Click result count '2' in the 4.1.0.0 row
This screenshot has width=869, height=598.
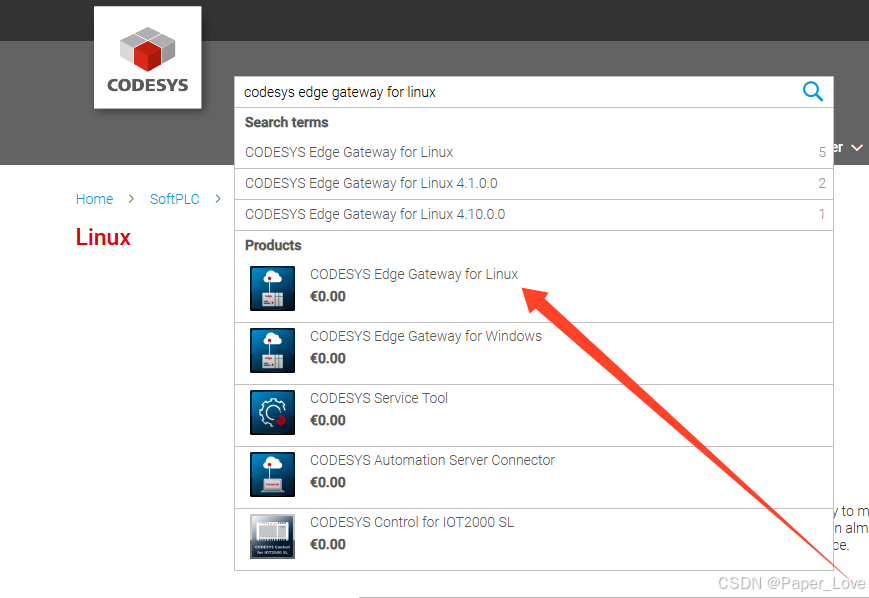[822, 183]
